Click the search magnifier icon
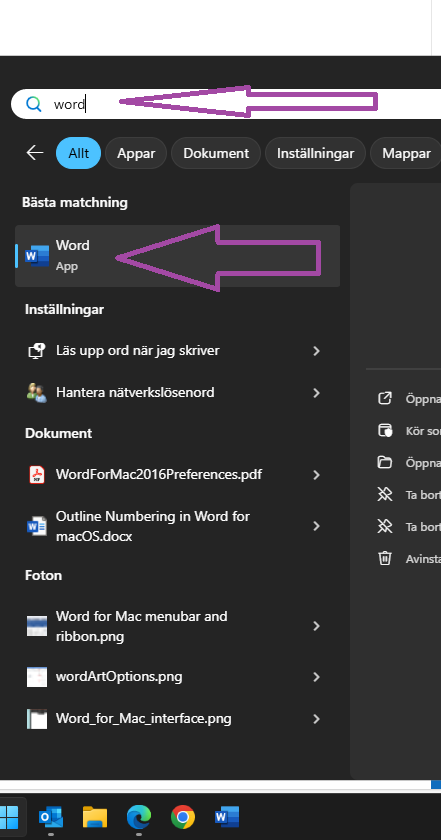This screenshot has height=840, width=441. (x=34, y=104)
